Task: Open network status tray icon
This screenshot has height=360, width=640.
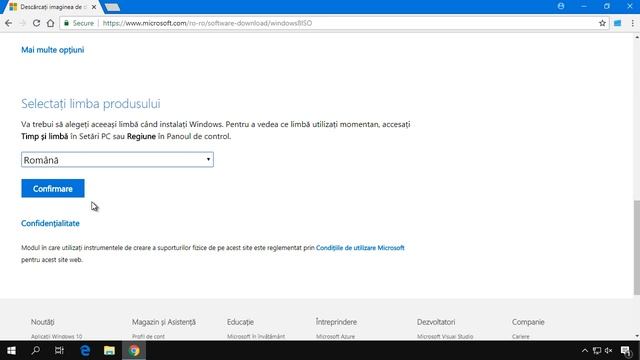Action: point(597,351)
